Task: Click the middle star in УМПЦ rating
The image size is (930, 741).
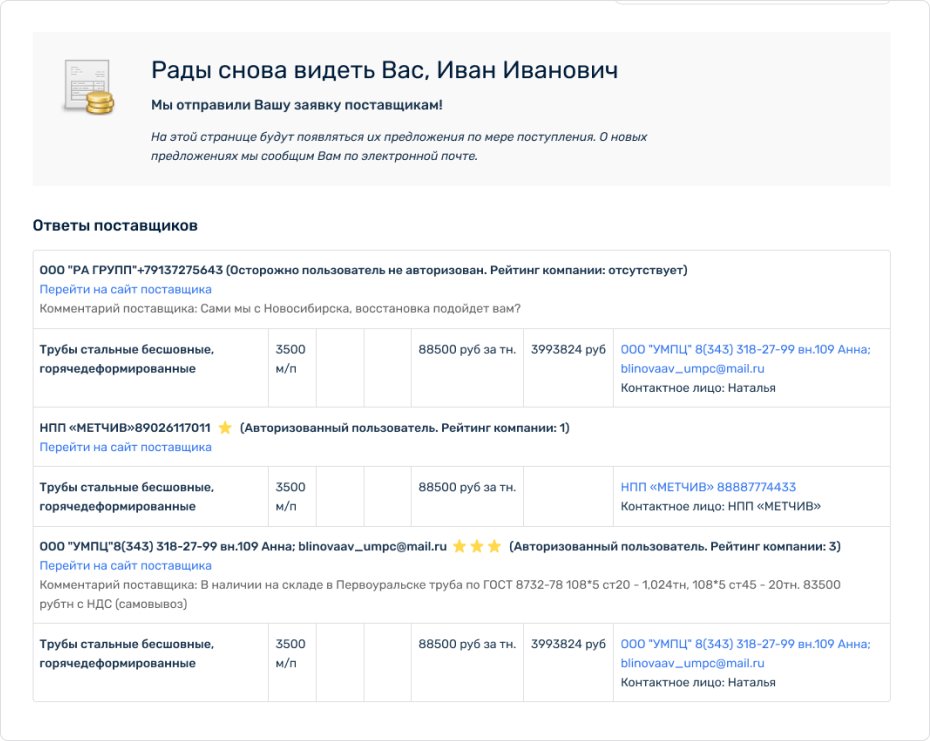Action: (x=477, y=547)
